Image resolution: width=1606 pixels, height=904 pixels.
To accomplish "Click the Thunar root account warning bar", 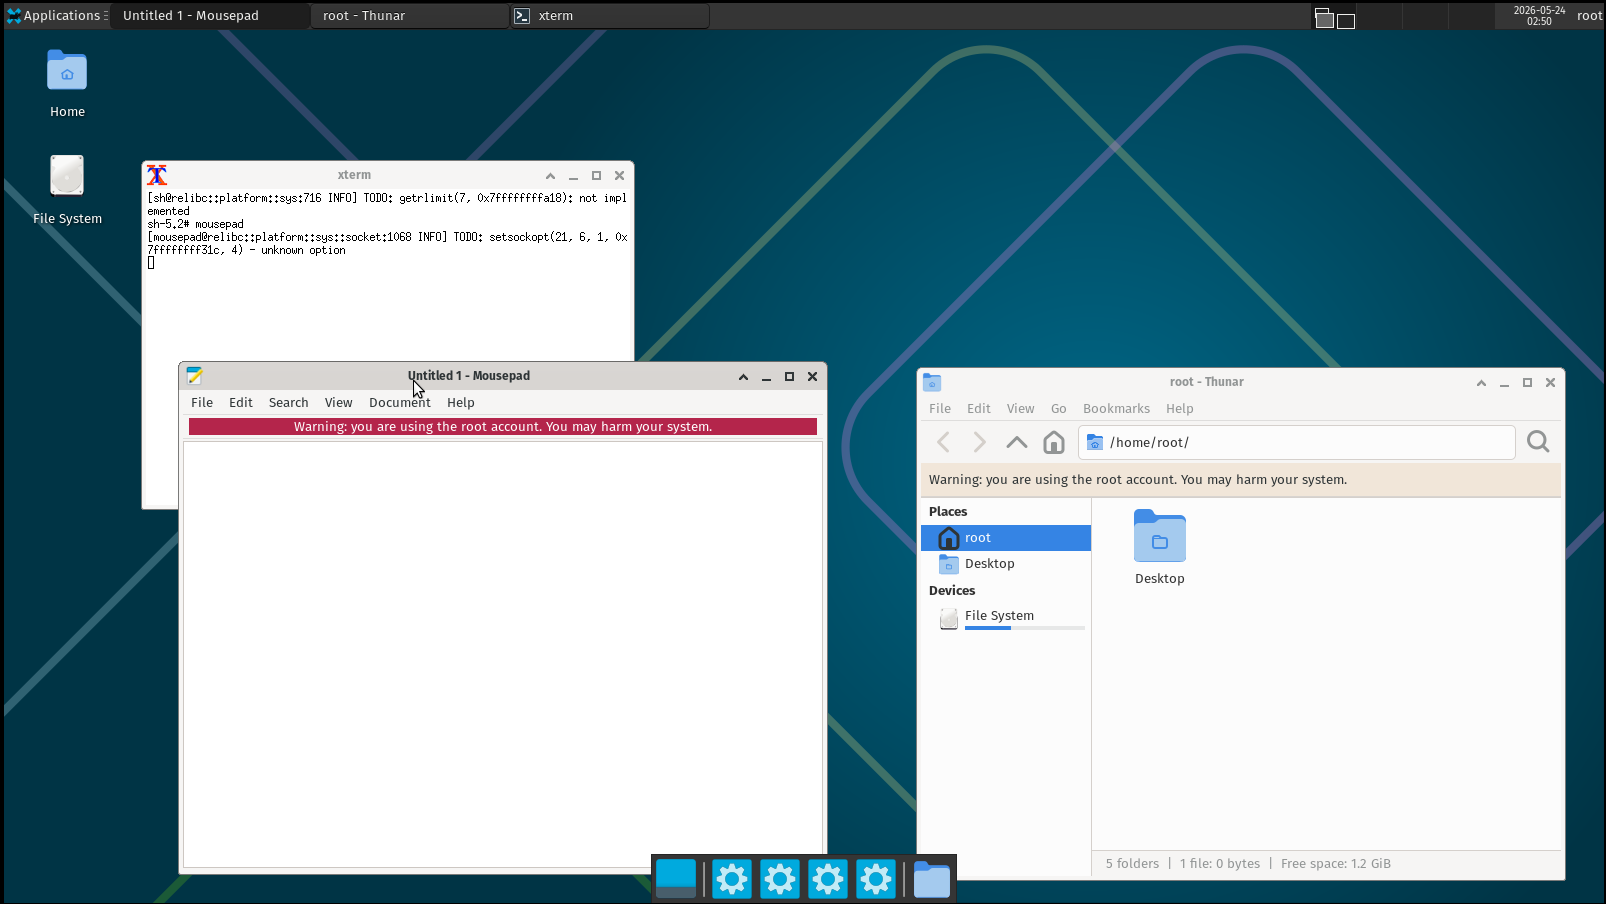I will click(1241, 480).
